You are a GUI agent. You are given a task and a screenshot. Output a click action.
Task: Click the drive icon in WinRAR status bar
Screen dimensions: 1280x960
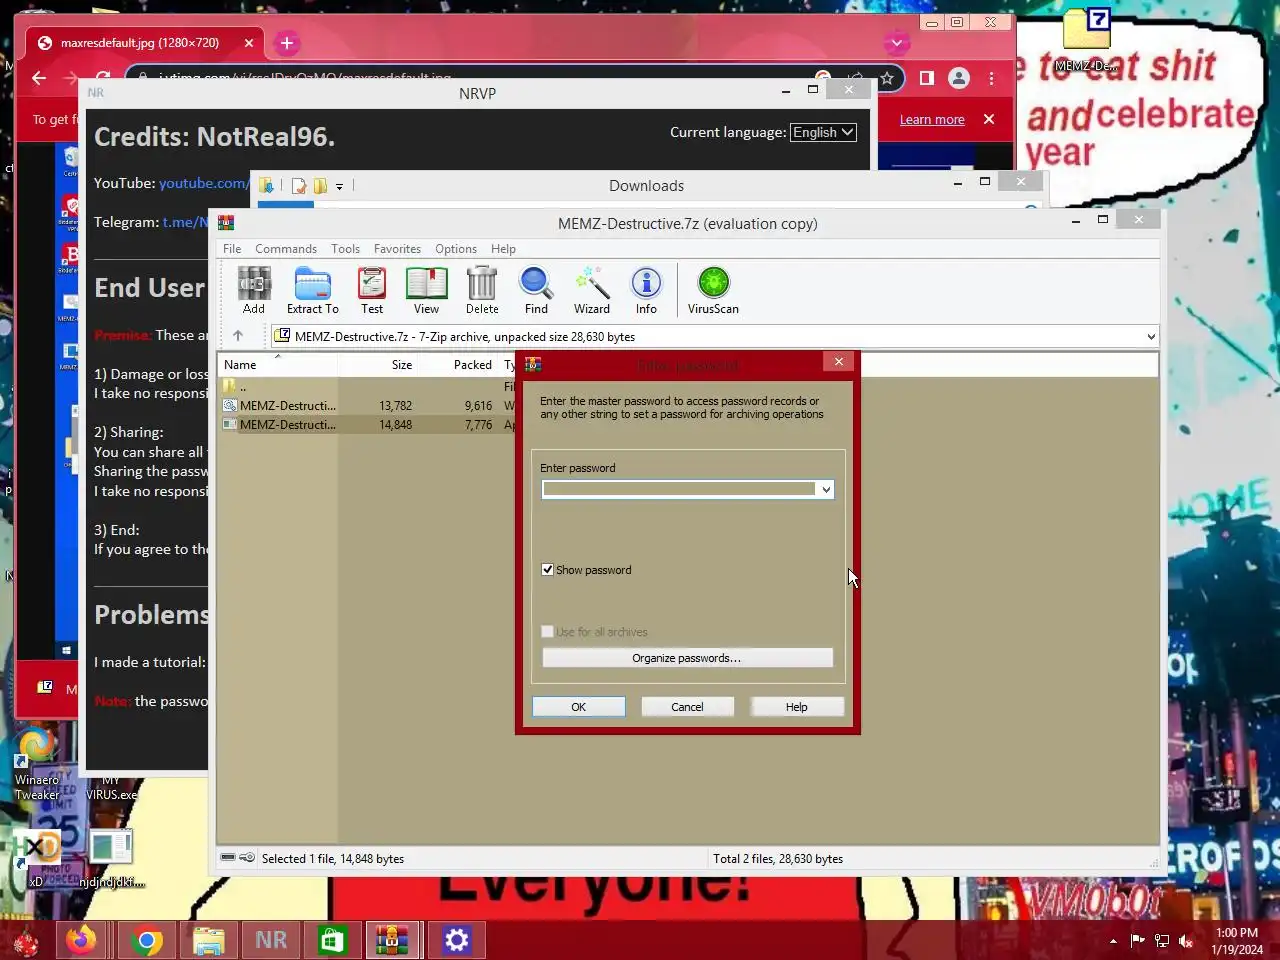coord(228,858)
